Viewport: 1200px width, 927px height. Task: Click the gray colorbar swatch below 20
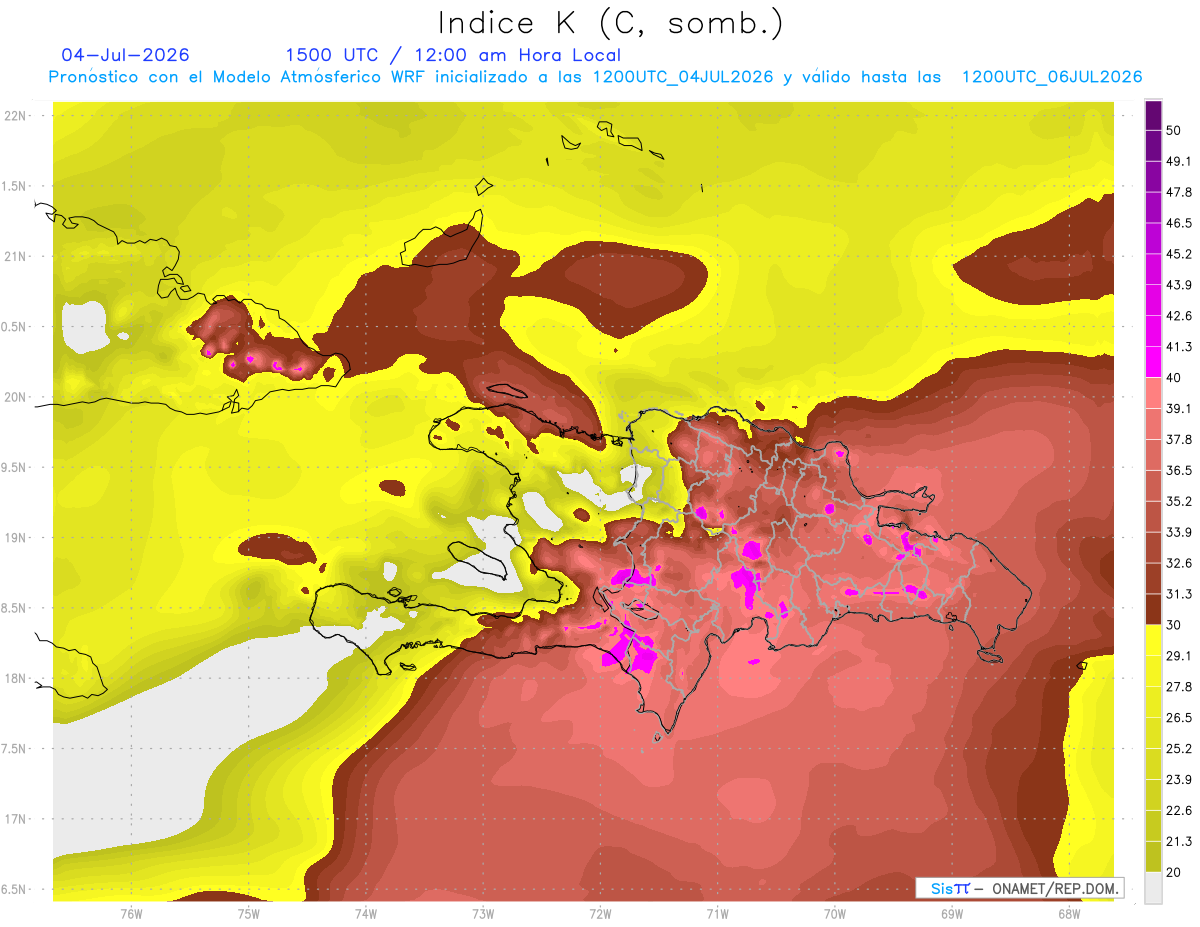[x=1153, y=887]
